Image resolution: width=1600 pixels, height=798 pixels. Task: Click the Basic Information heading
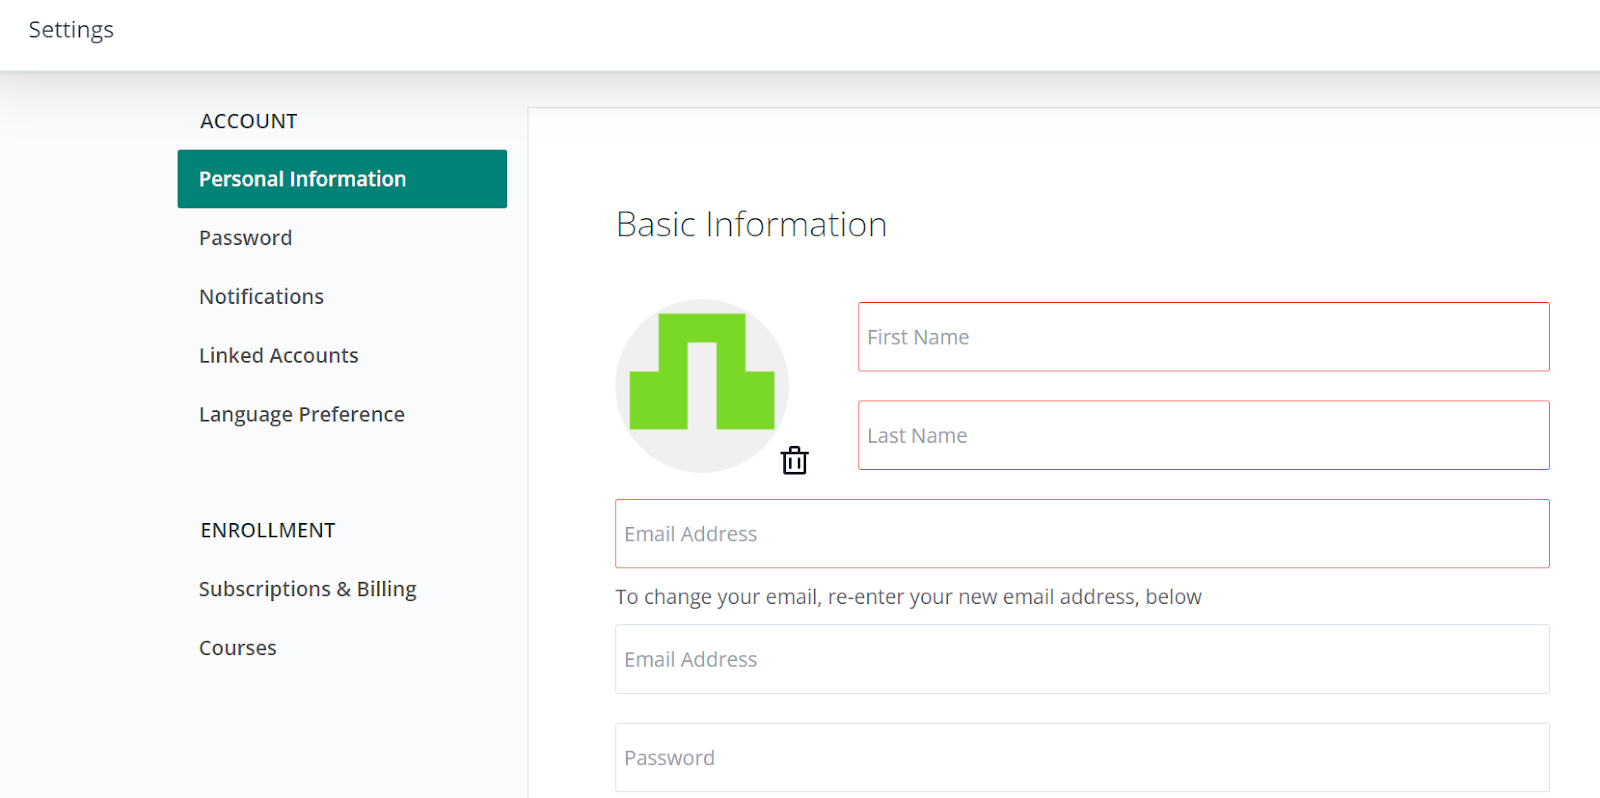point(751,224)
